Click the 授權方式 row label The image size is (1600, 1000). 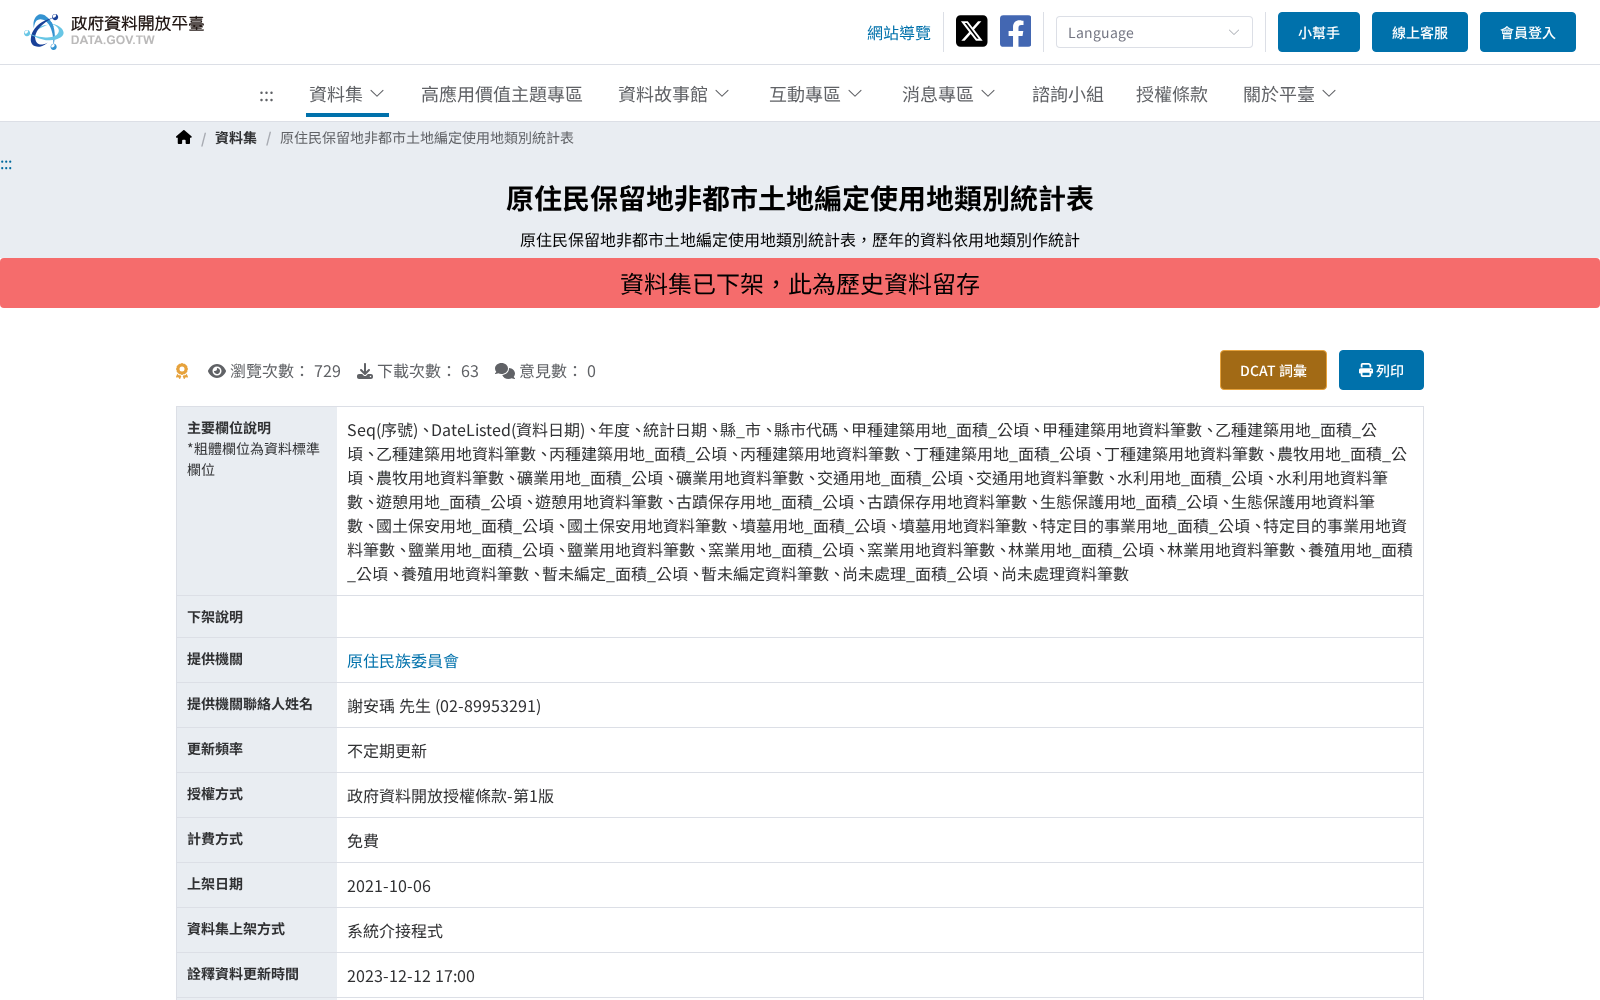click(215, 794)
